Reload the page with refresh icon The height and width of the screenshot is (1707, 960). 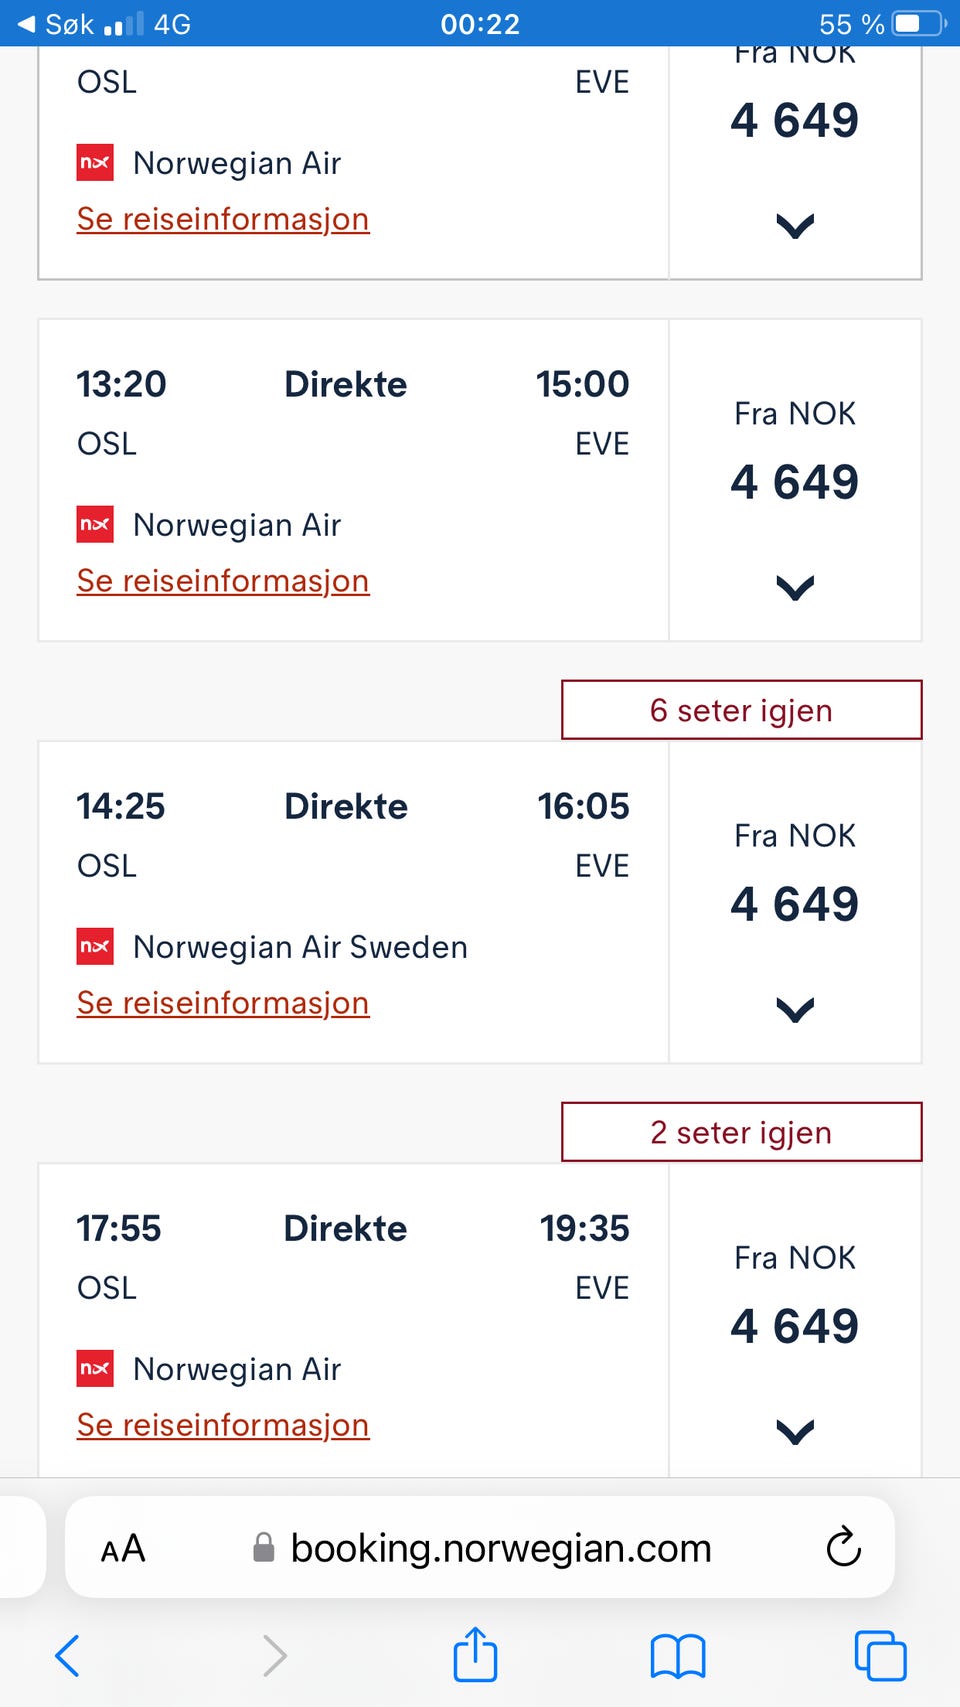(x=843, y=1547)
